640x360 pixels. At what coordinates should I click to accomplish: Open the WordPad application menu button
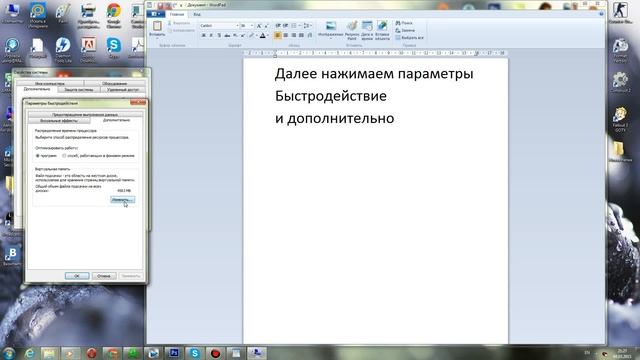[155, 14]
